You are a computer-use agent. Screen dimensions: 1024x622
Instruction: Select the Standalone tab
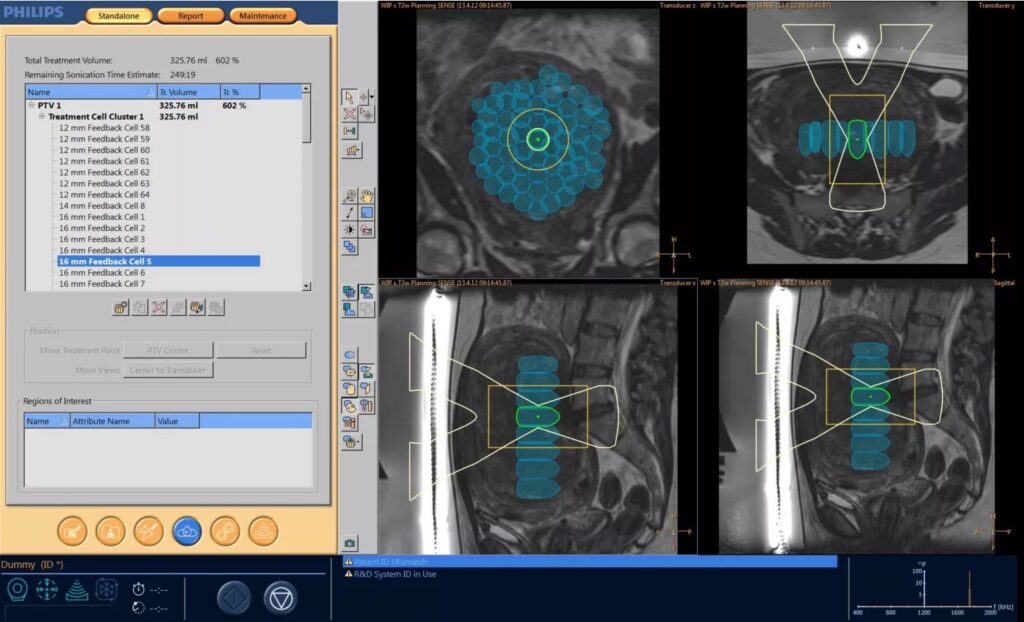[x=117, y=16]
